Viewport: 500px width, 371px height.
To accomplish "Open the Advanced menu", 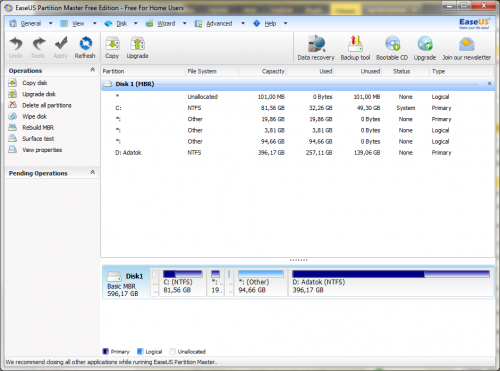I will pyautogui.click(x=219, y=23).
